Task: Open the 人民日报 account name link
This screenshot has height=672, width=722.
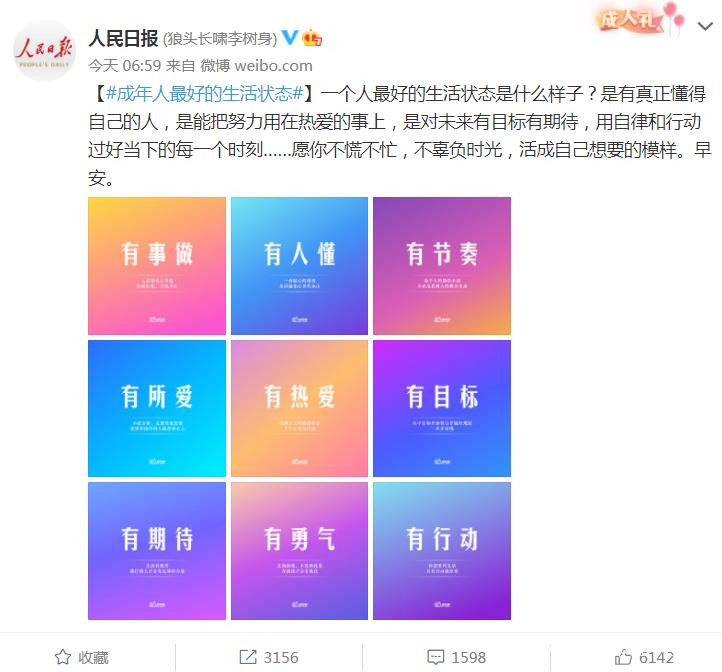Action: click(x=123, y=38)
